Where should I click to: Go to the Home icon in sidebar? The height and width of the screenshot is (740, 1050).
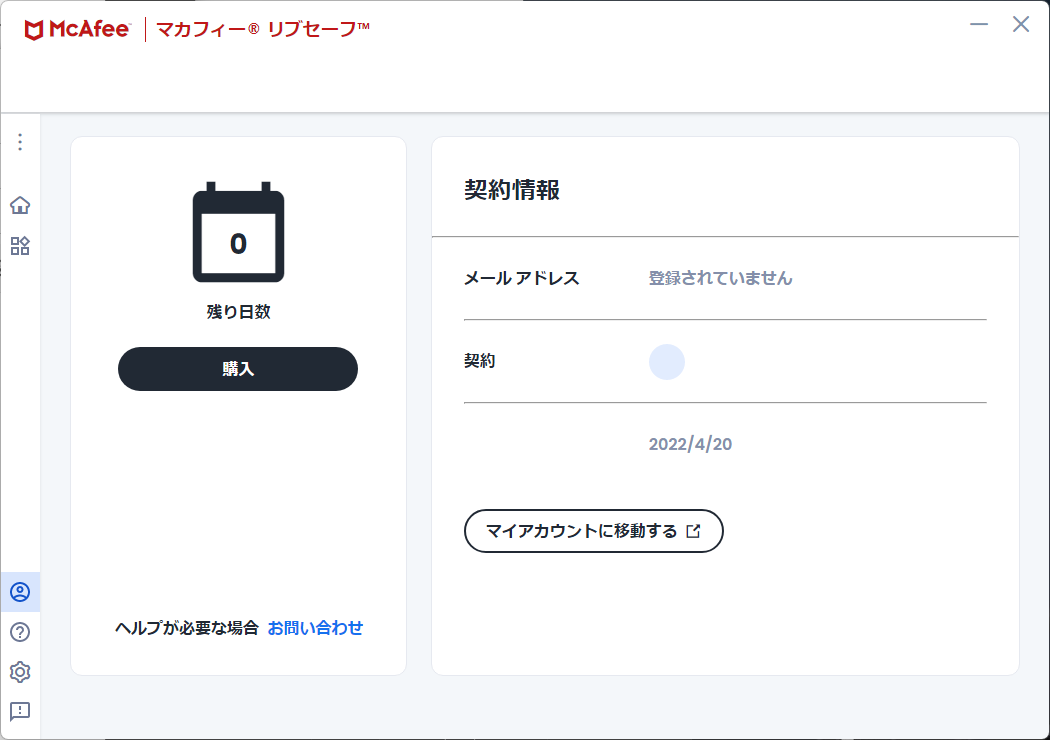pyautogui.click(x=20, y=206)
